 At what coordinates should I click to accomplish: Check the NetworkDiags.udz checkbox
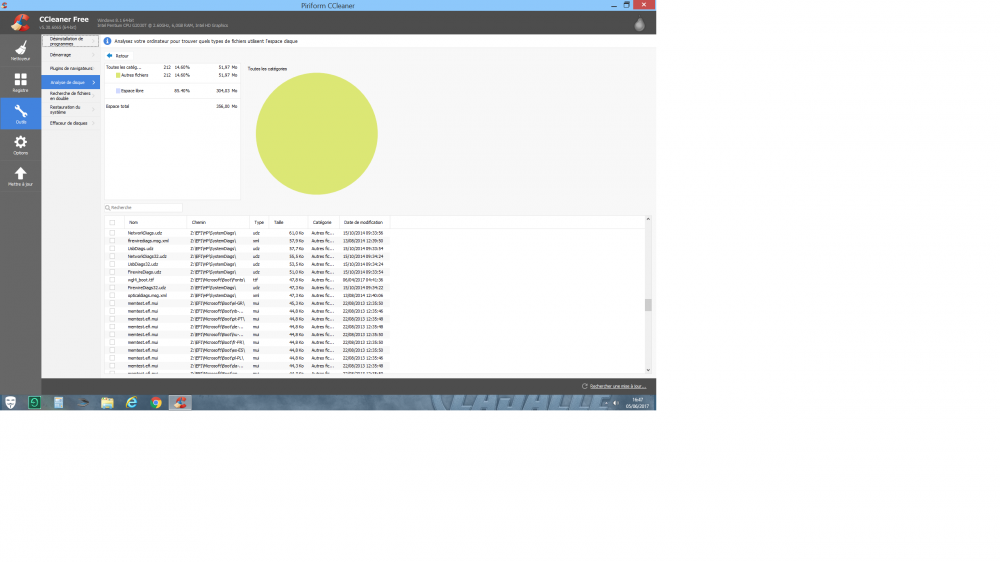pyautogui.click(x=112, y=233)
